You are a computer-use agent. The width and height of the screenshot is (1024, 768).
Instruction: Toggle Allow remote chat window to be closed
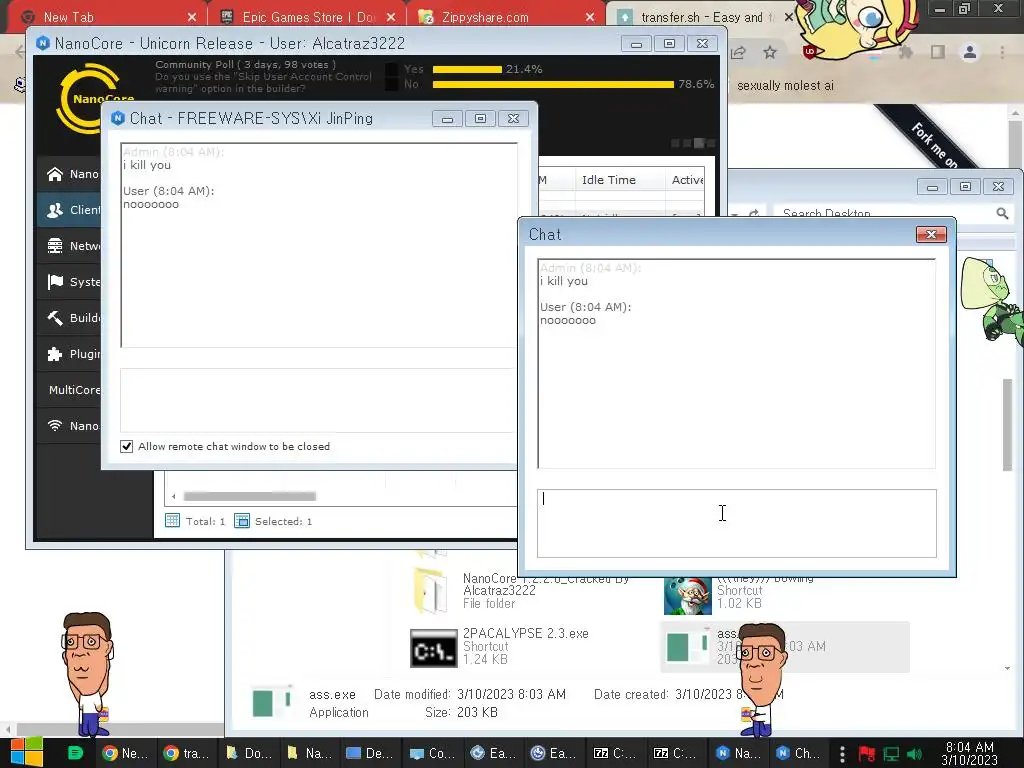tap(127, 446)
